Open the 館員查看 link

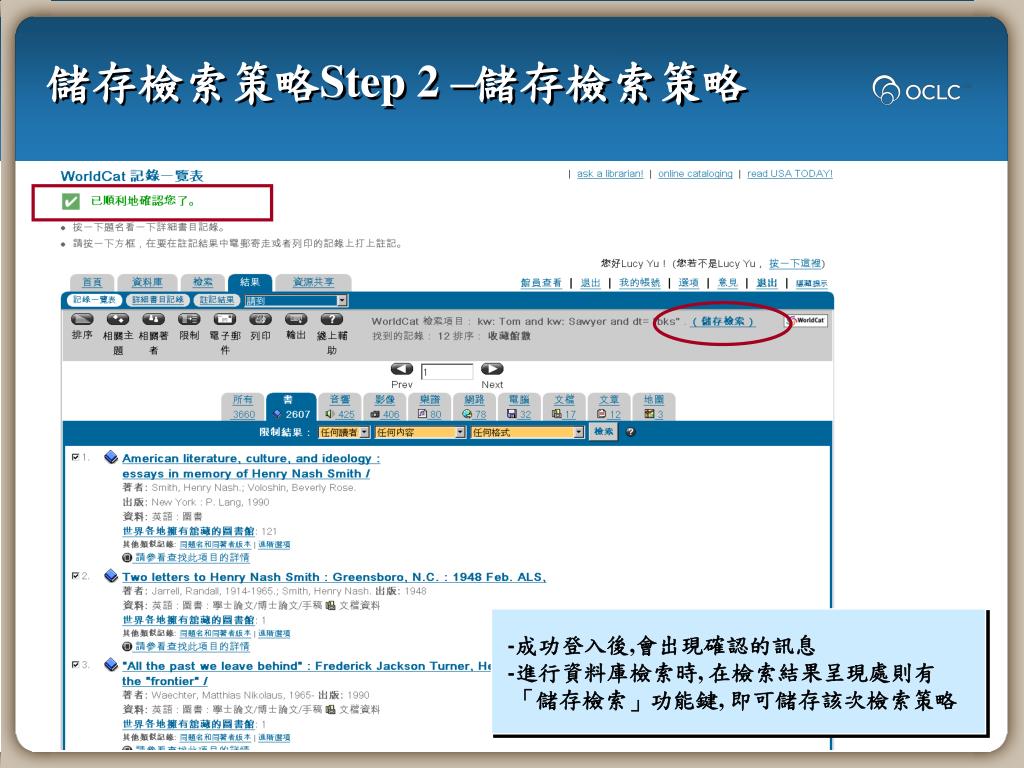coord(541,283)
